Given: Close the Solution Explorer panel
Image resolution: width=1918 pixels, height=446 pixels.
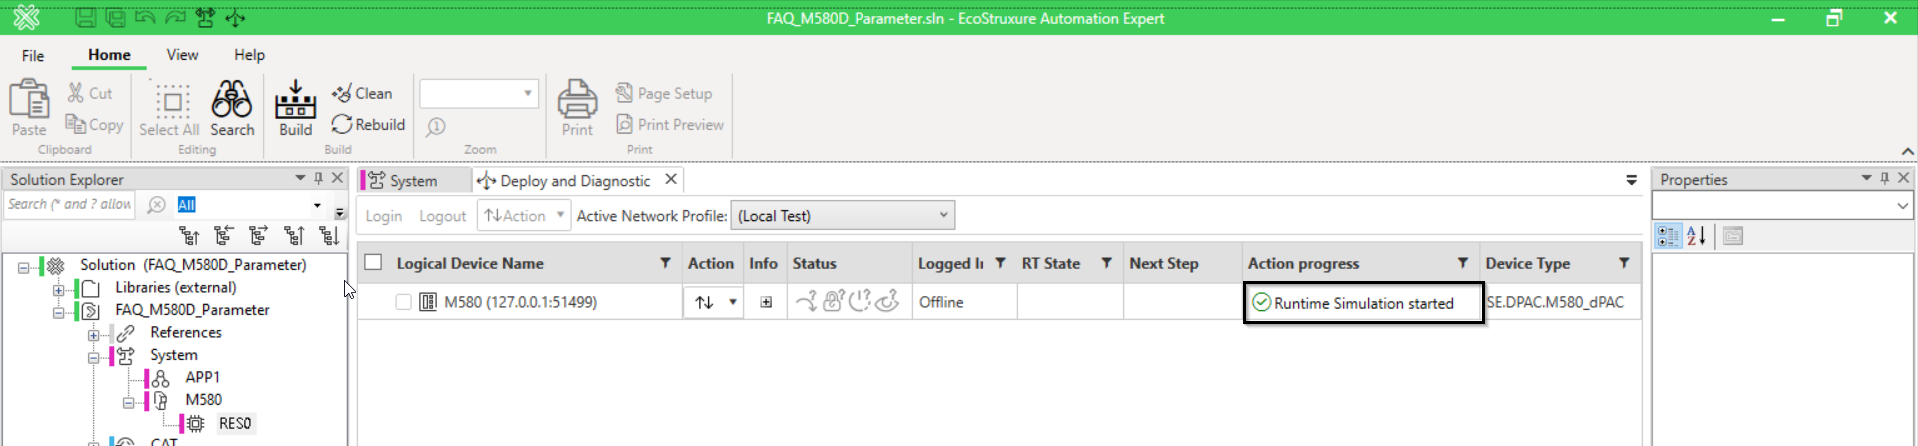Looking at the screenshot, I should click(338, 178).
